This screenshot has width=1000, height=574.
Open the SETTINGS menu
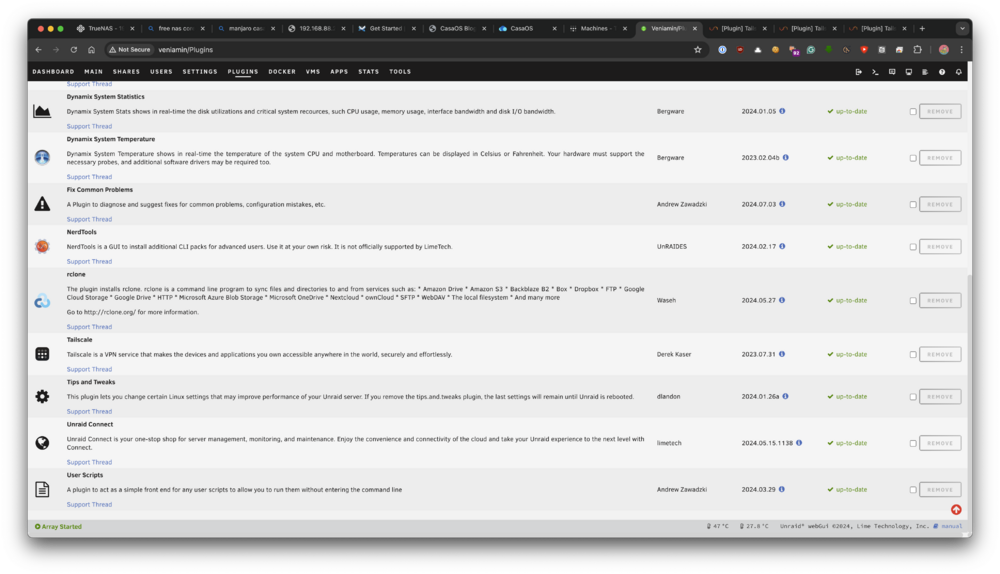point(200,72)
